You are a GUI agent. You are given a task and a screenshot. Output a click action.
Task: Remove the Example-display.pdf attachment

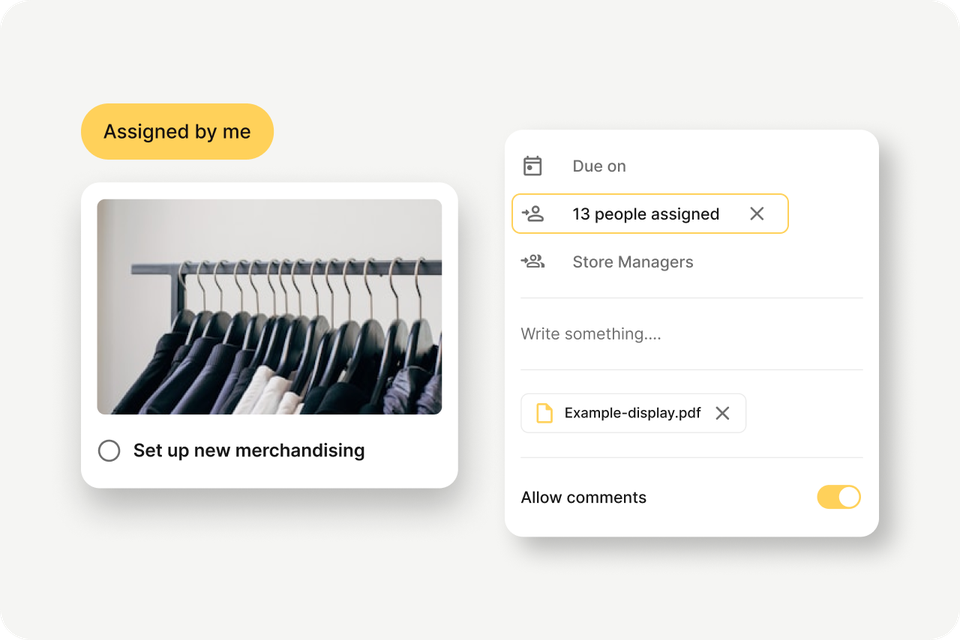722,413
